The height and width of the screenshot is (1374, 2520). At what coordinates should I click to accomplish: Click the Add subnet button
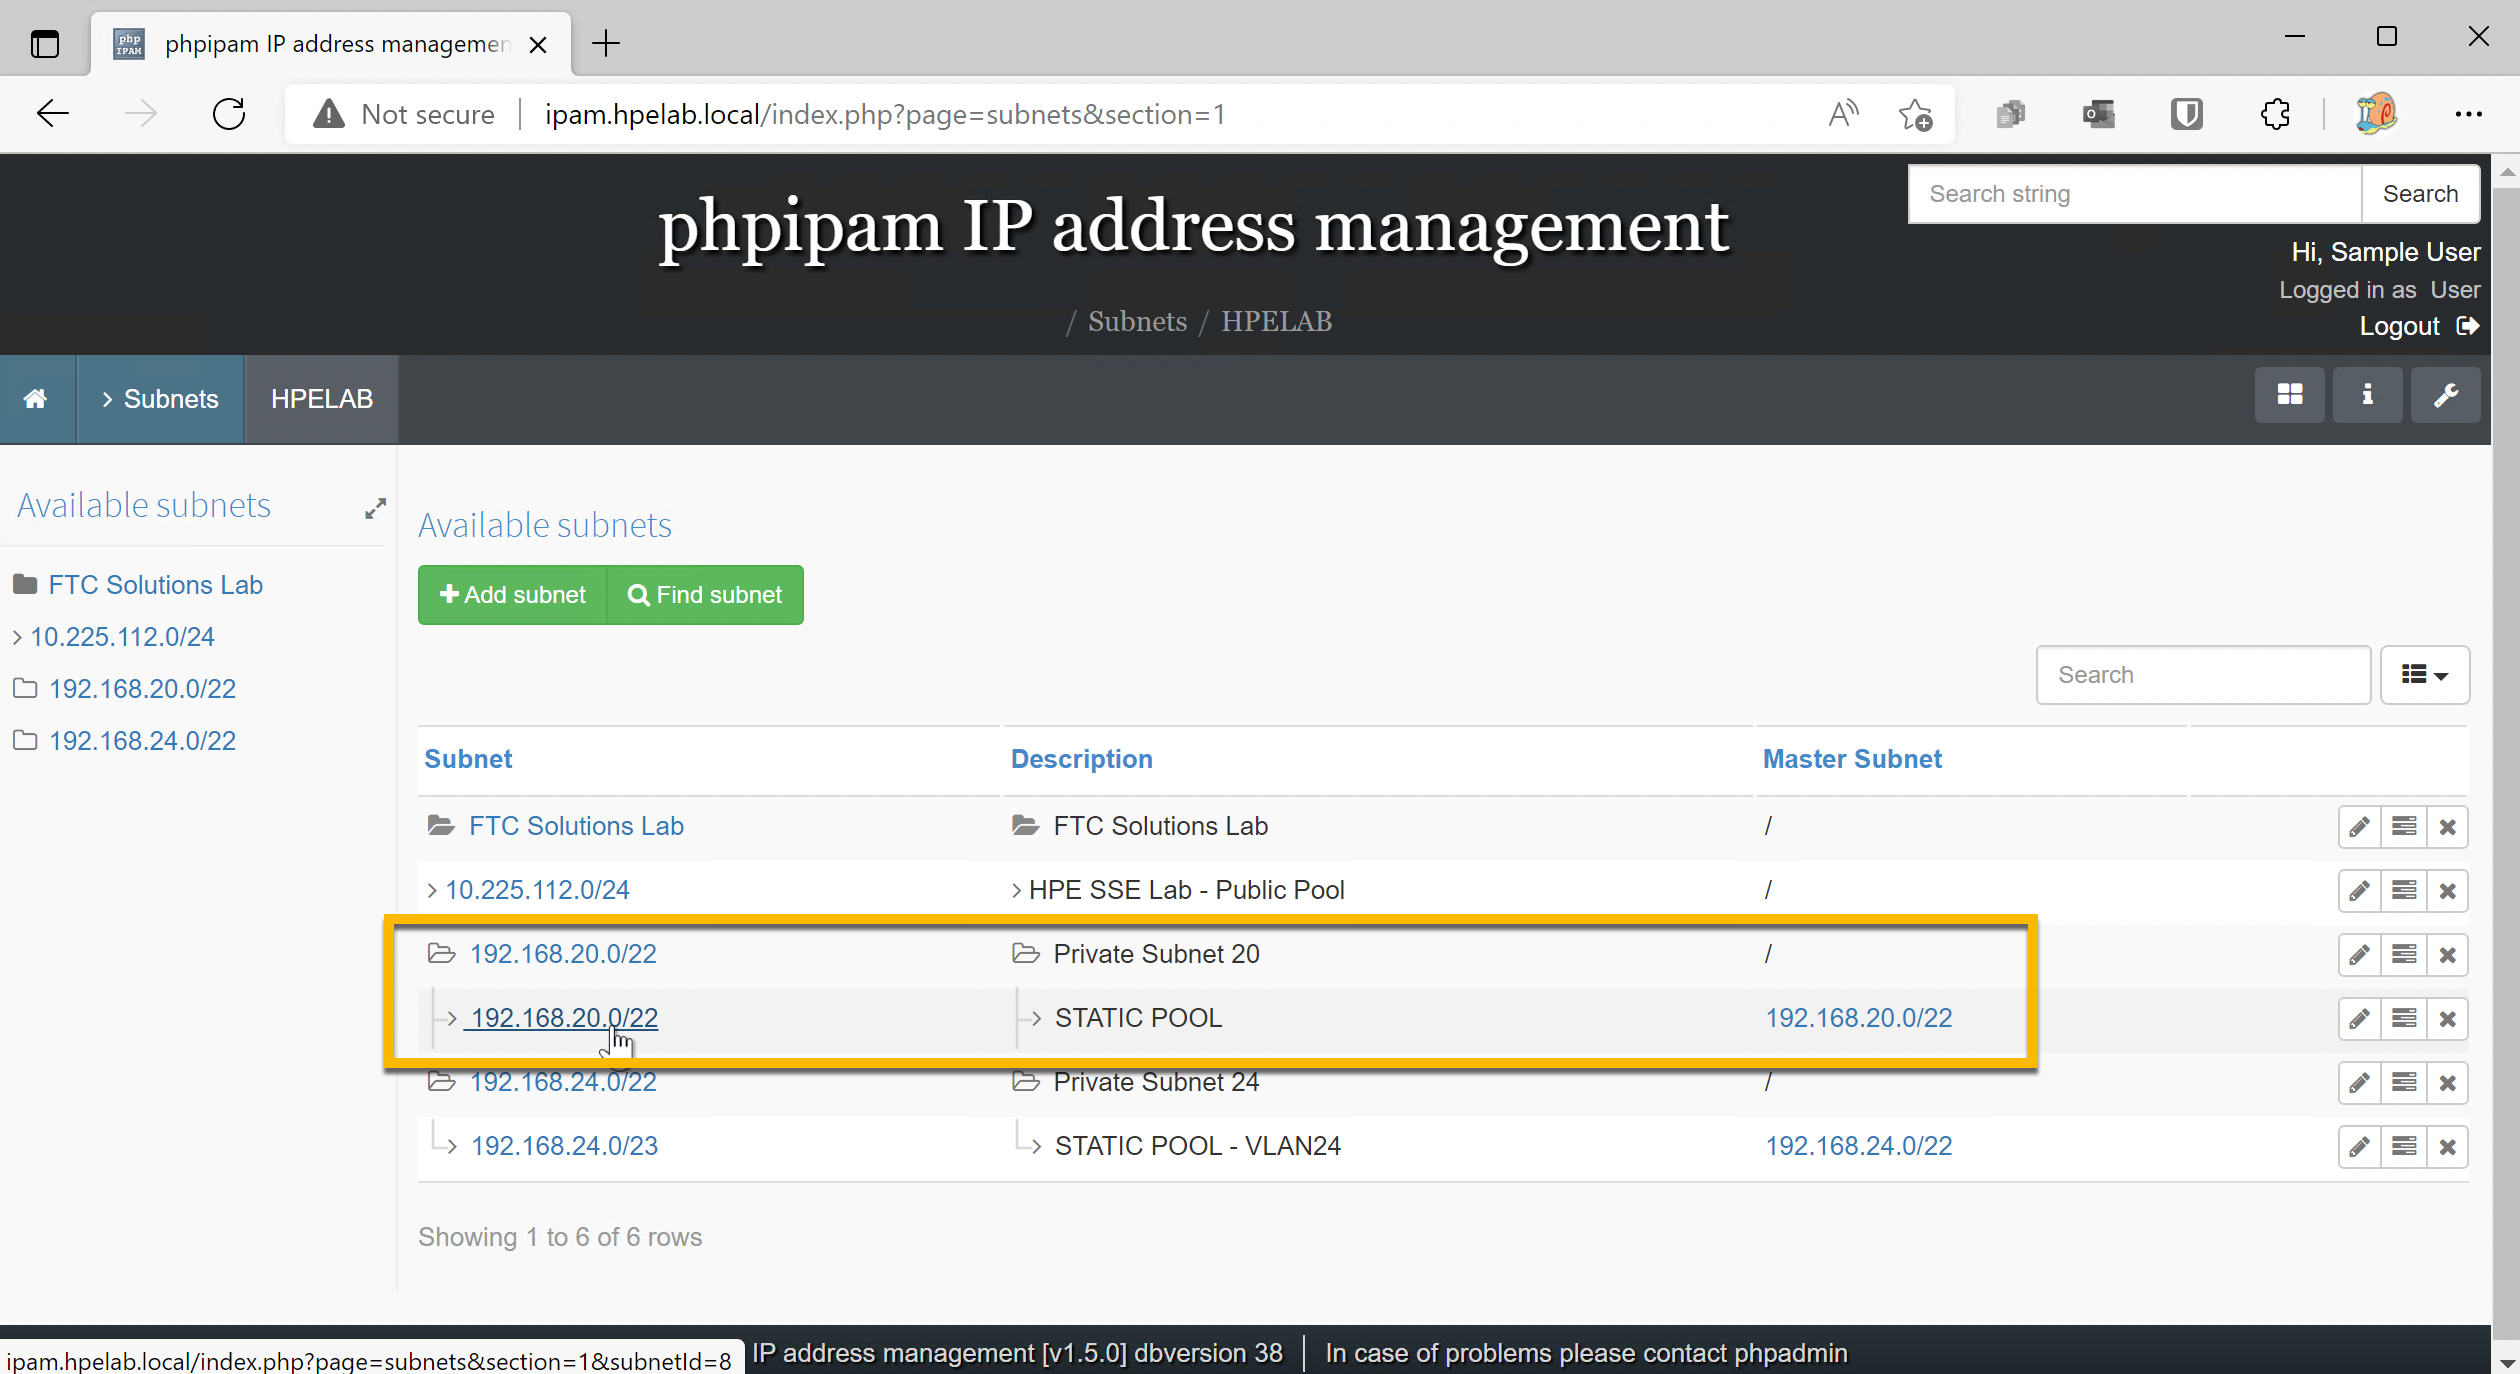tap(512, 595)
